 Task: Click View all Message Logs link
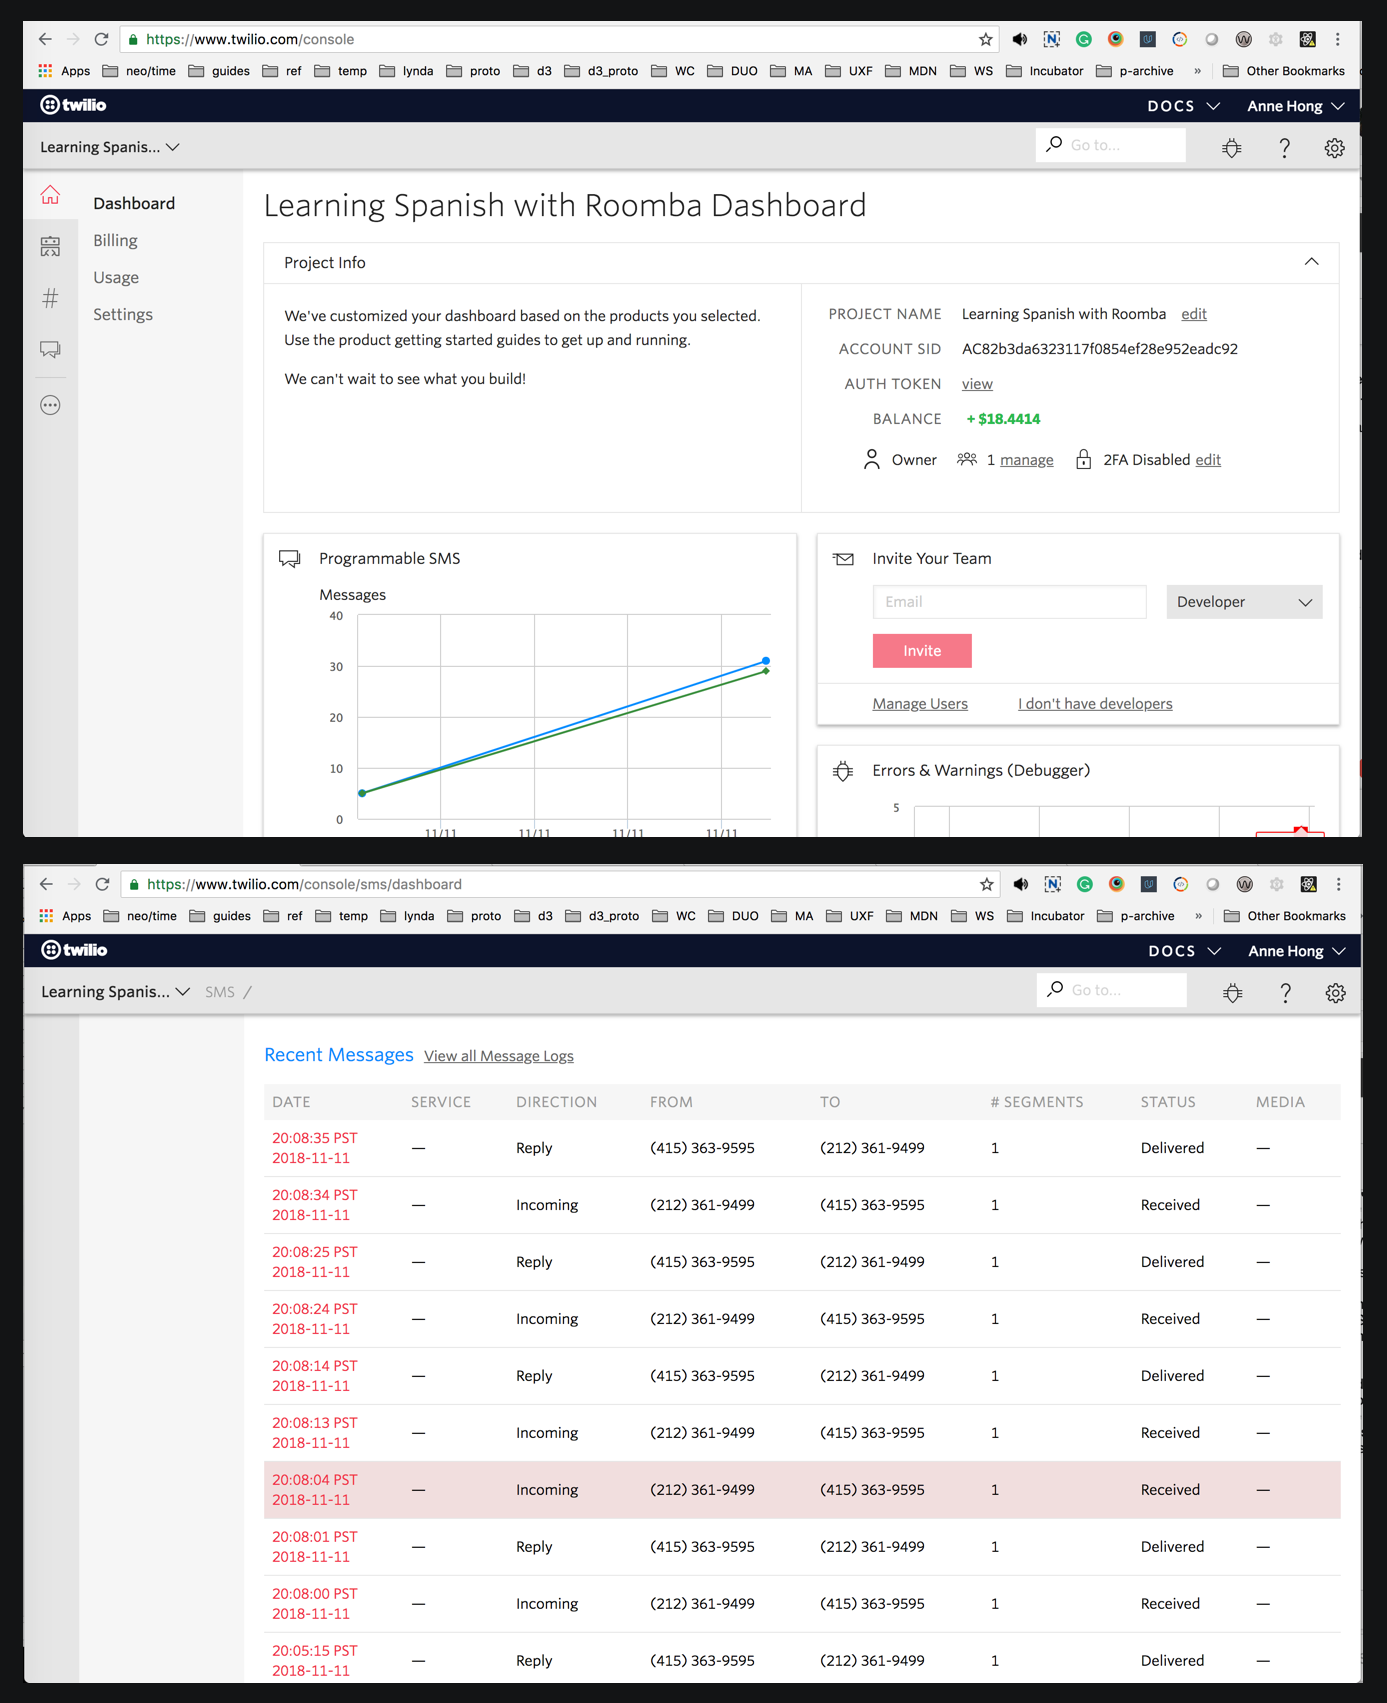[x=498, y=1056]
